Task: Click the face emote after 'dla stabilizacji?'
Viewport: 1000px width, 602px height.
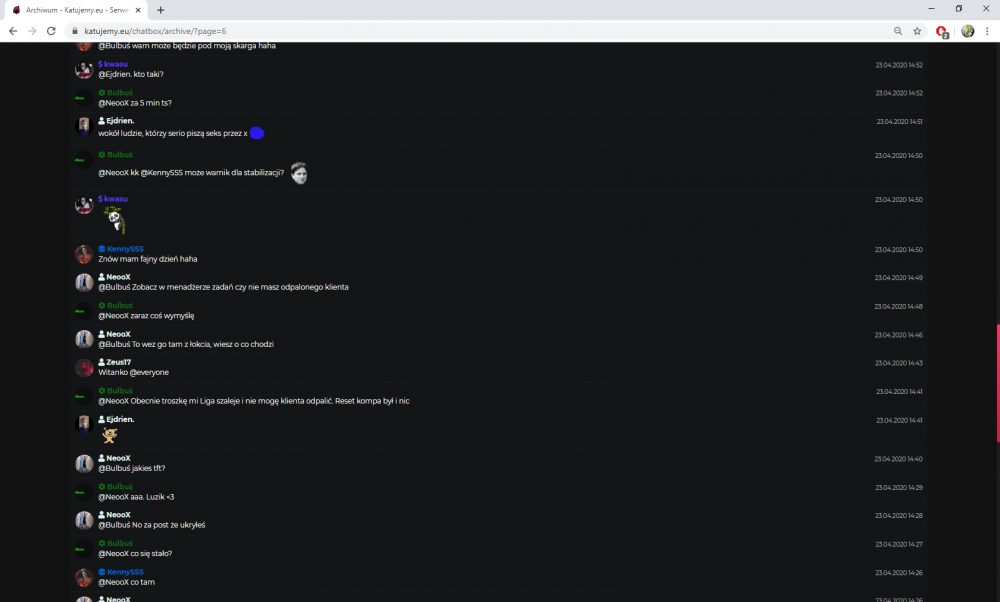Action: pyautogui.click(x=299, y=173)
